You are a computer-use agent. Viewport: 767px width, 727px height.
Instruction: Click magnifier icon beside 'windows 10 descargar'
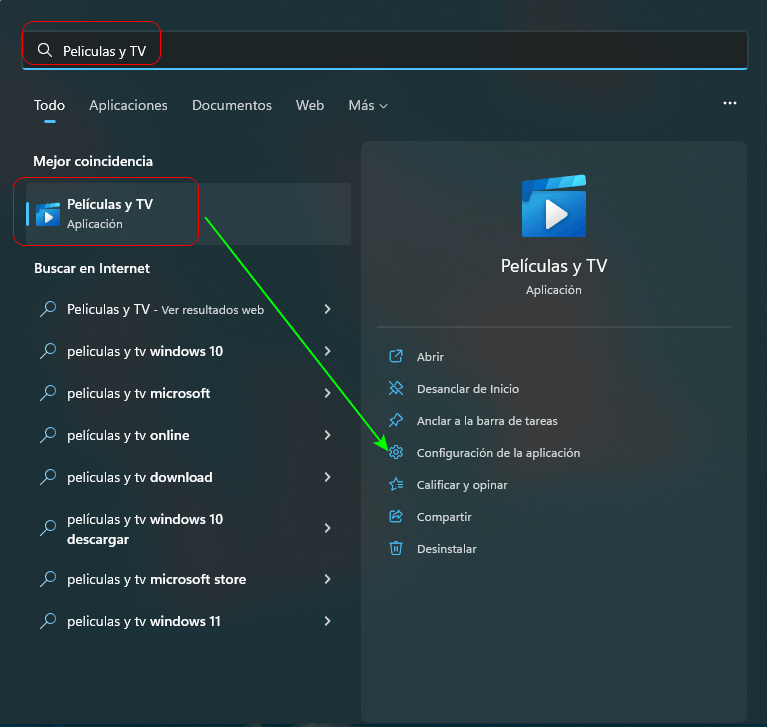(x=48, y=528)
